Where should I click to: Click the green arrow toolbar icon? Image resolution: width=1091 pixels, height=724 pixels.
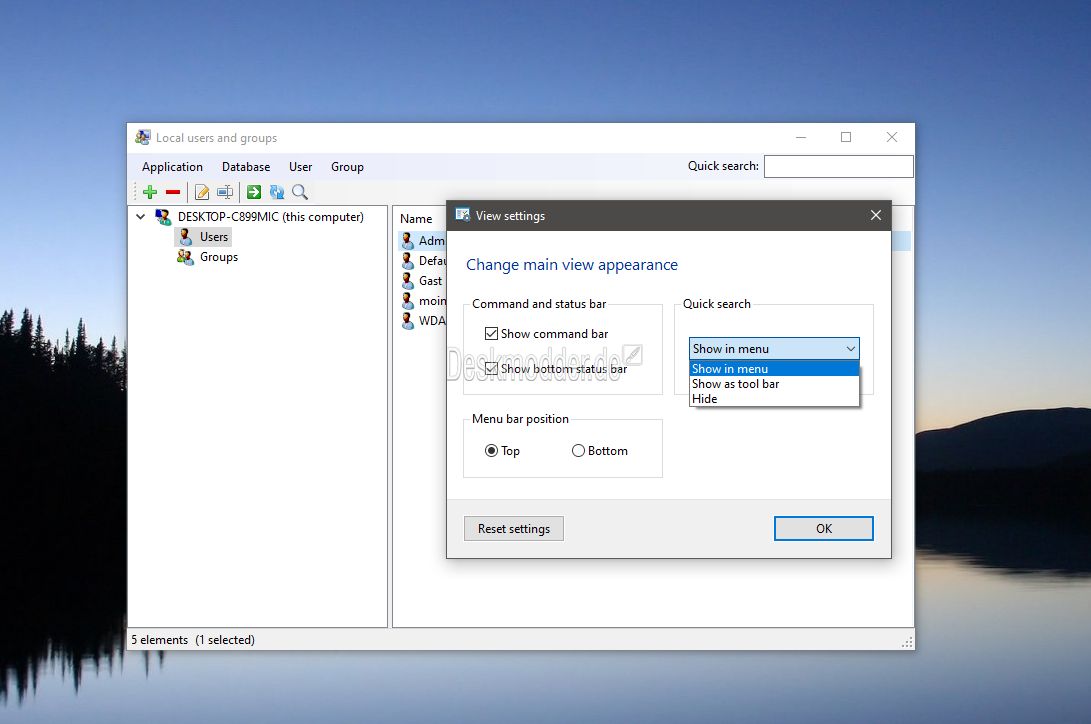coord(254,192)
